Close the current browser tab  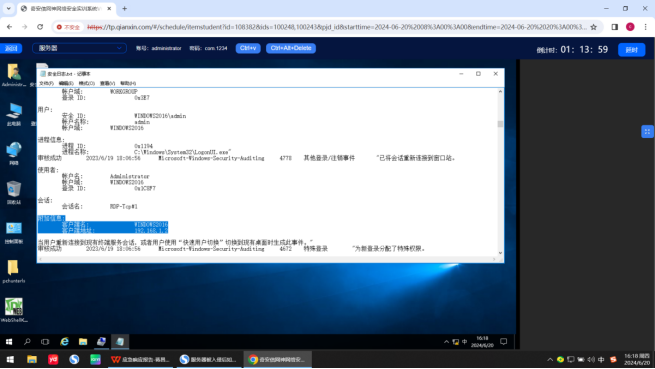pyautogui.click(x=109, y=8)
